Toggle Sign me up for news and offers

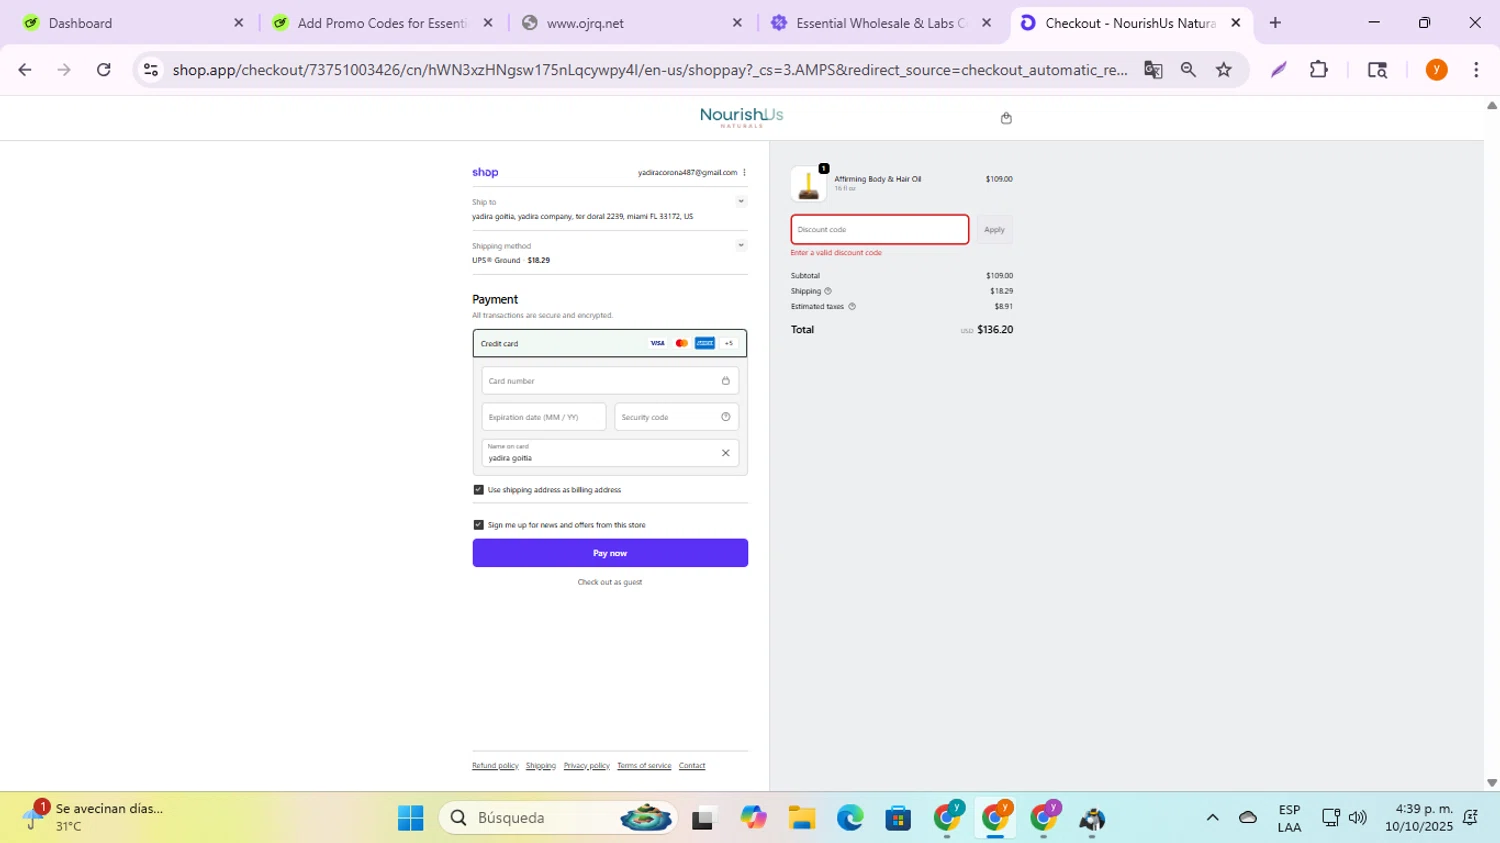point(478,525)
